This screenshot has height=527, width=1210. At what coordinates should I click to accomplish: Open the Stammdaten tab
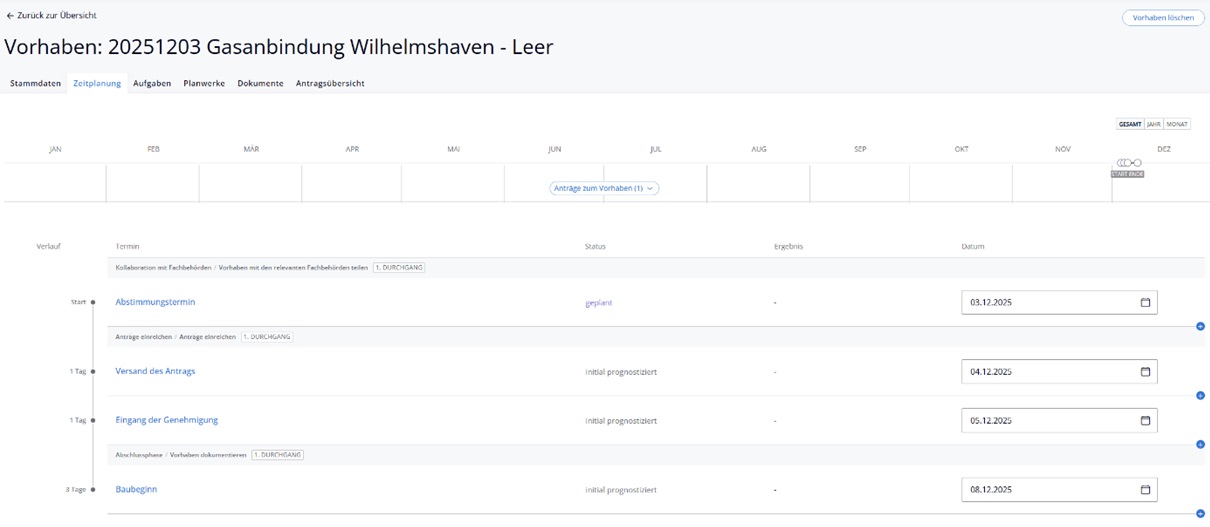click(x=36, y=83)
